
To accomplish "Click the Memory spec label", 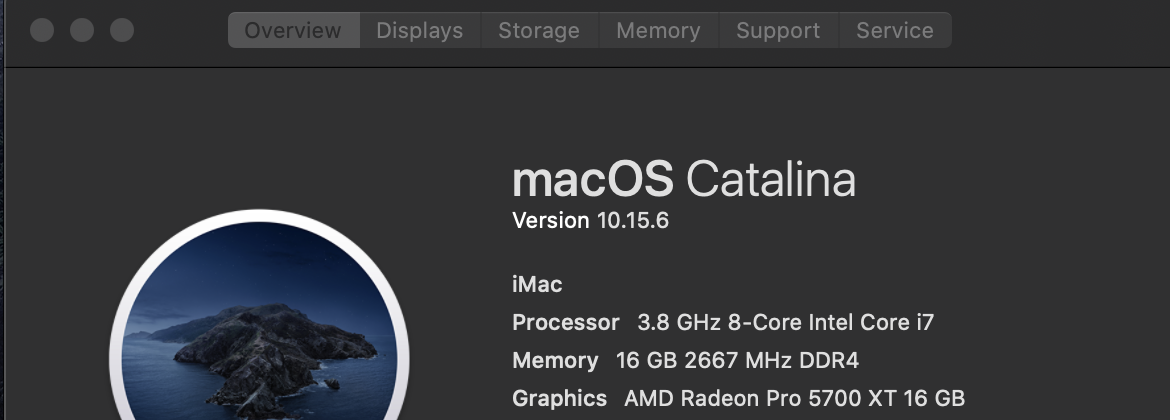I will [x=555, y=361].
